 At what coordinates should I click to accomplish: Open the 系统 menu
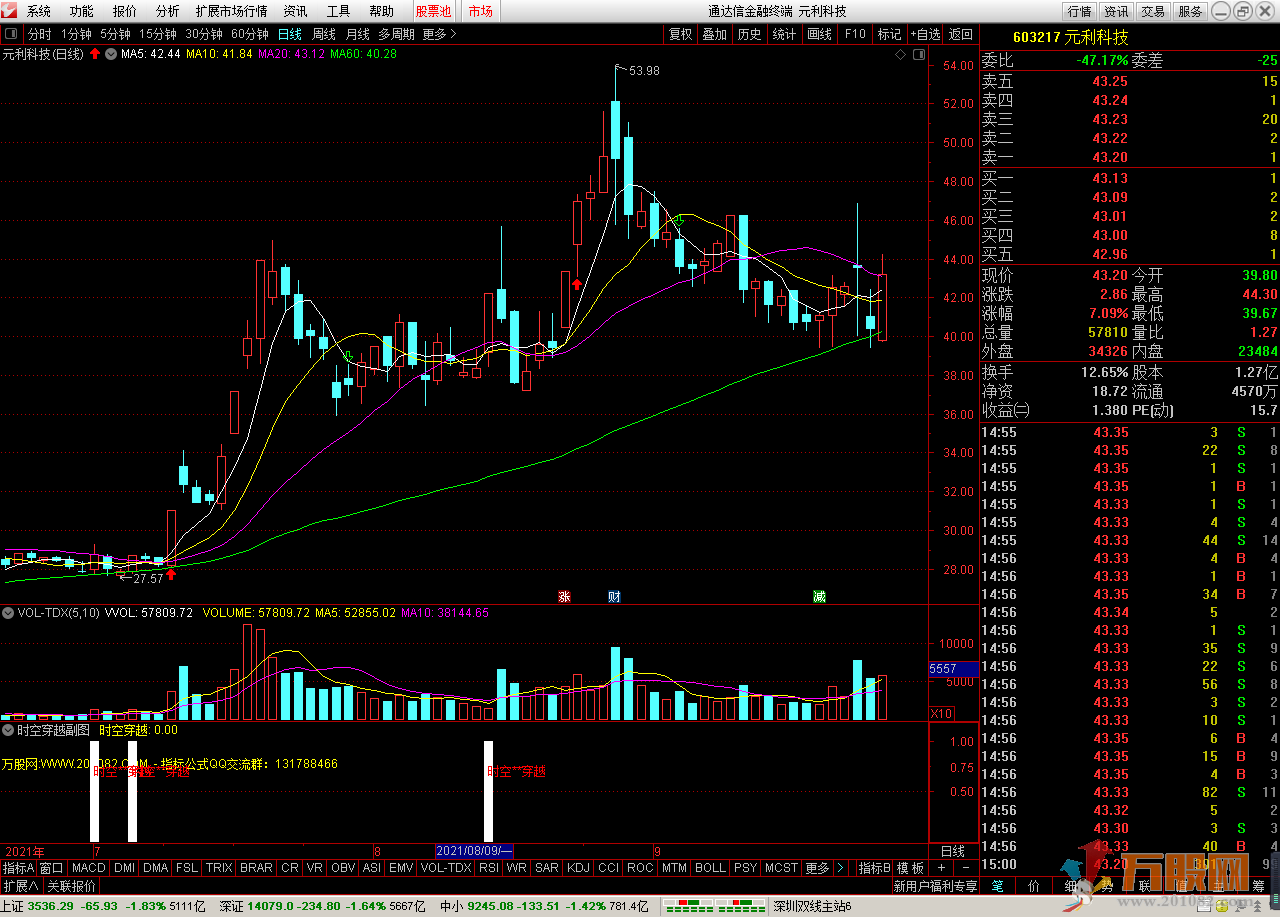click(x=39, y=12)
